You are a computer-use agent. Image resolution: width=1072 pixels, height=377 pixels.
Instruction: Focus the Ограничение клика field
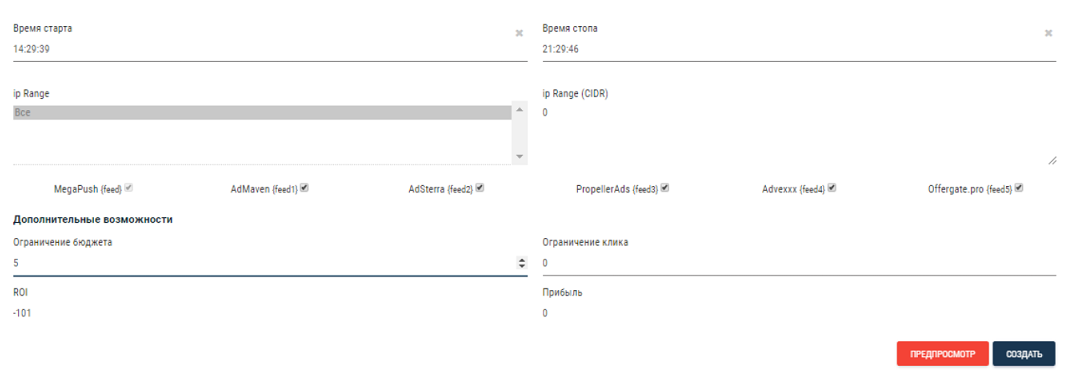(799, 263)
